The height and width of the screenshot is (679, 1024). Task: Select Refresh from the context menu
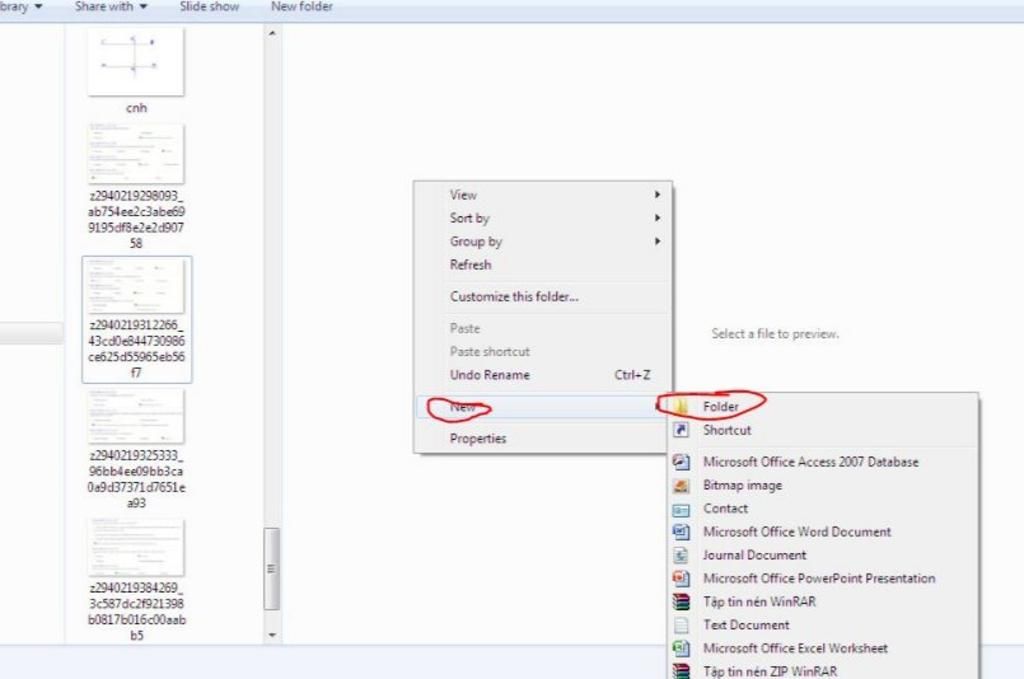coord(542,265)
